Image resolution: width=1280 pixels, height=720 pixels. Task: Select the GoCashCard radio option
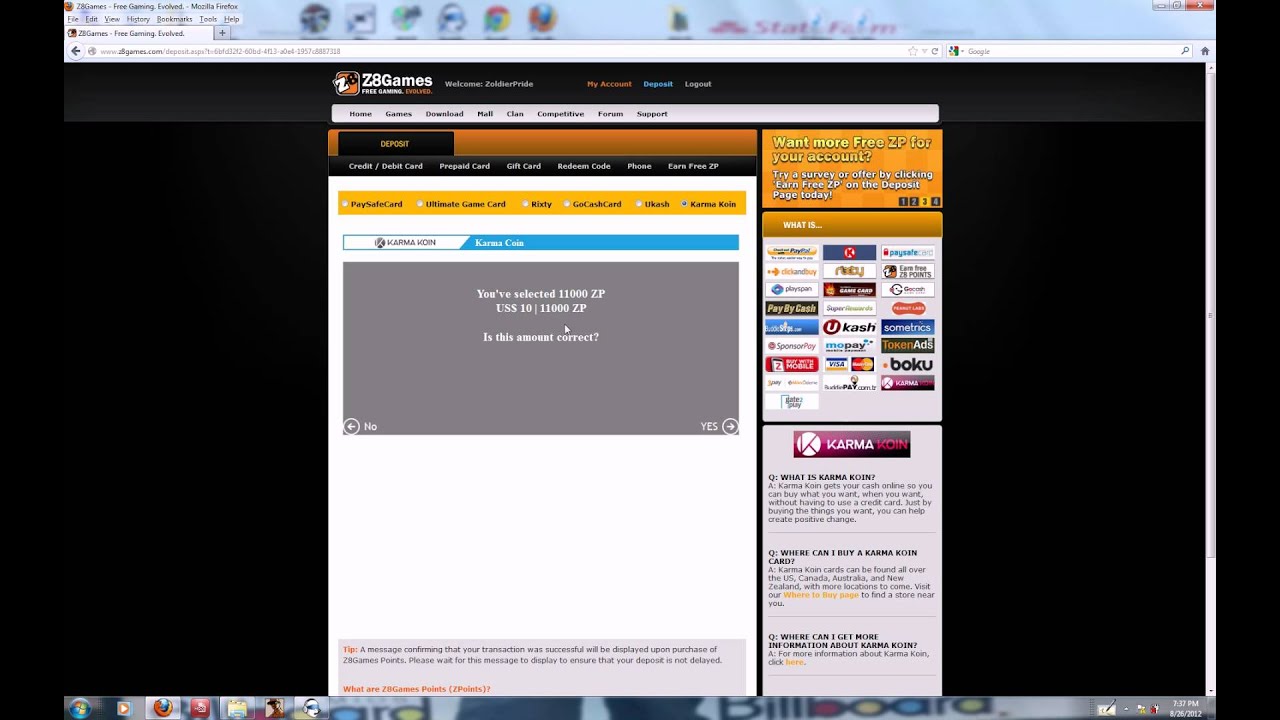pyautogui.click(x=567, y=204)
